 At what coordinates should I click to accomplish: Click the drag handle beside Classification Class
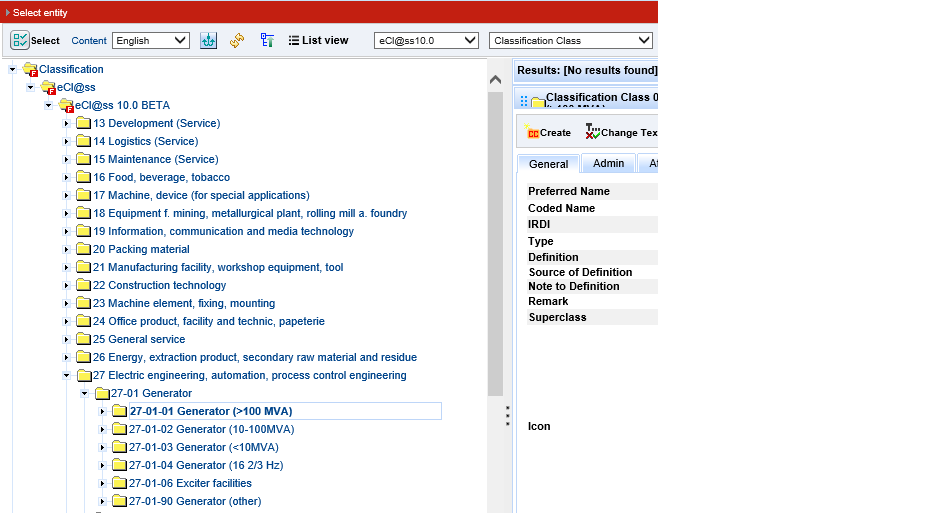pos(524,101)
